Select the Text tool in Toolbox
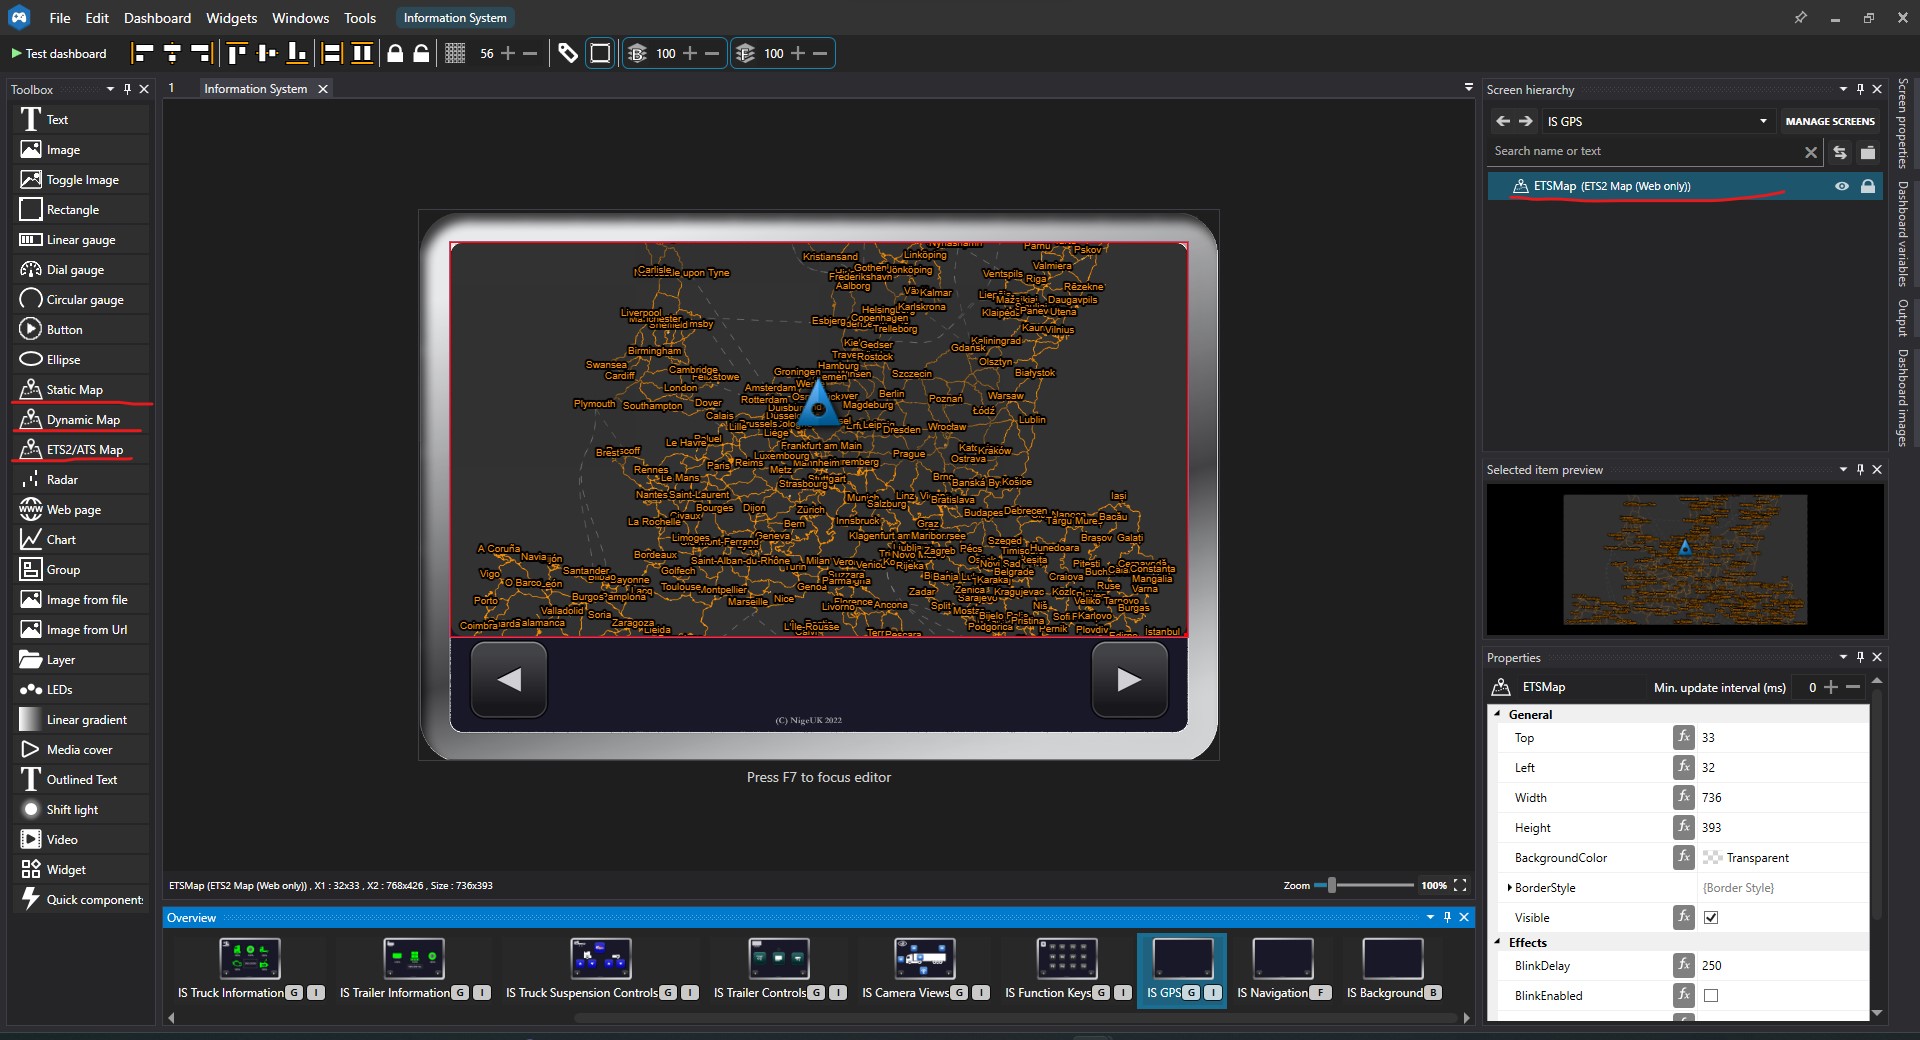 pyautogui.click(x=82, y=119)
